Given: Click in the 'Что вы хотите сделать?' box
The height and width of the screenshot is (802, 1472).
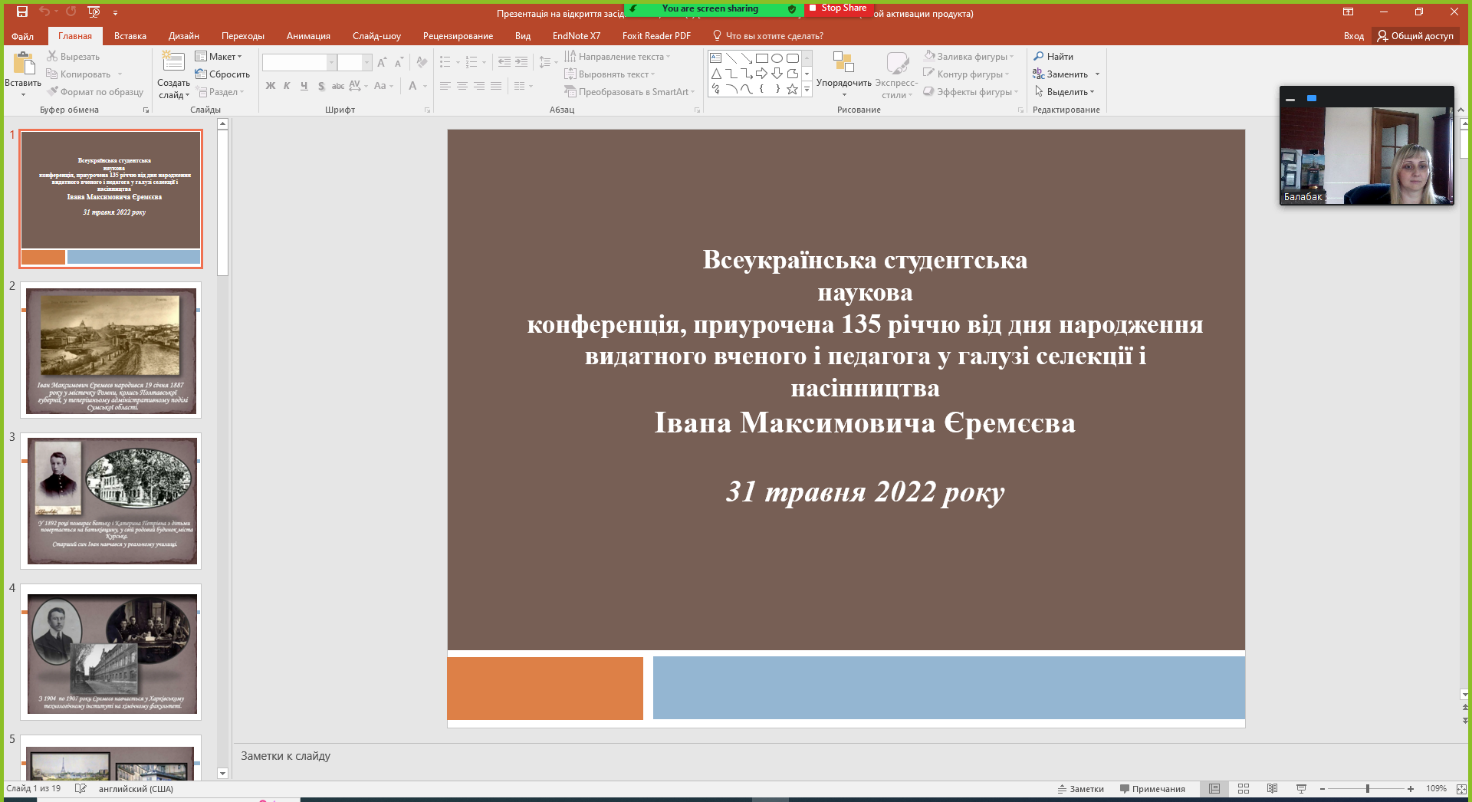Looking at the screenshot, I should click(x=768, y=36).
